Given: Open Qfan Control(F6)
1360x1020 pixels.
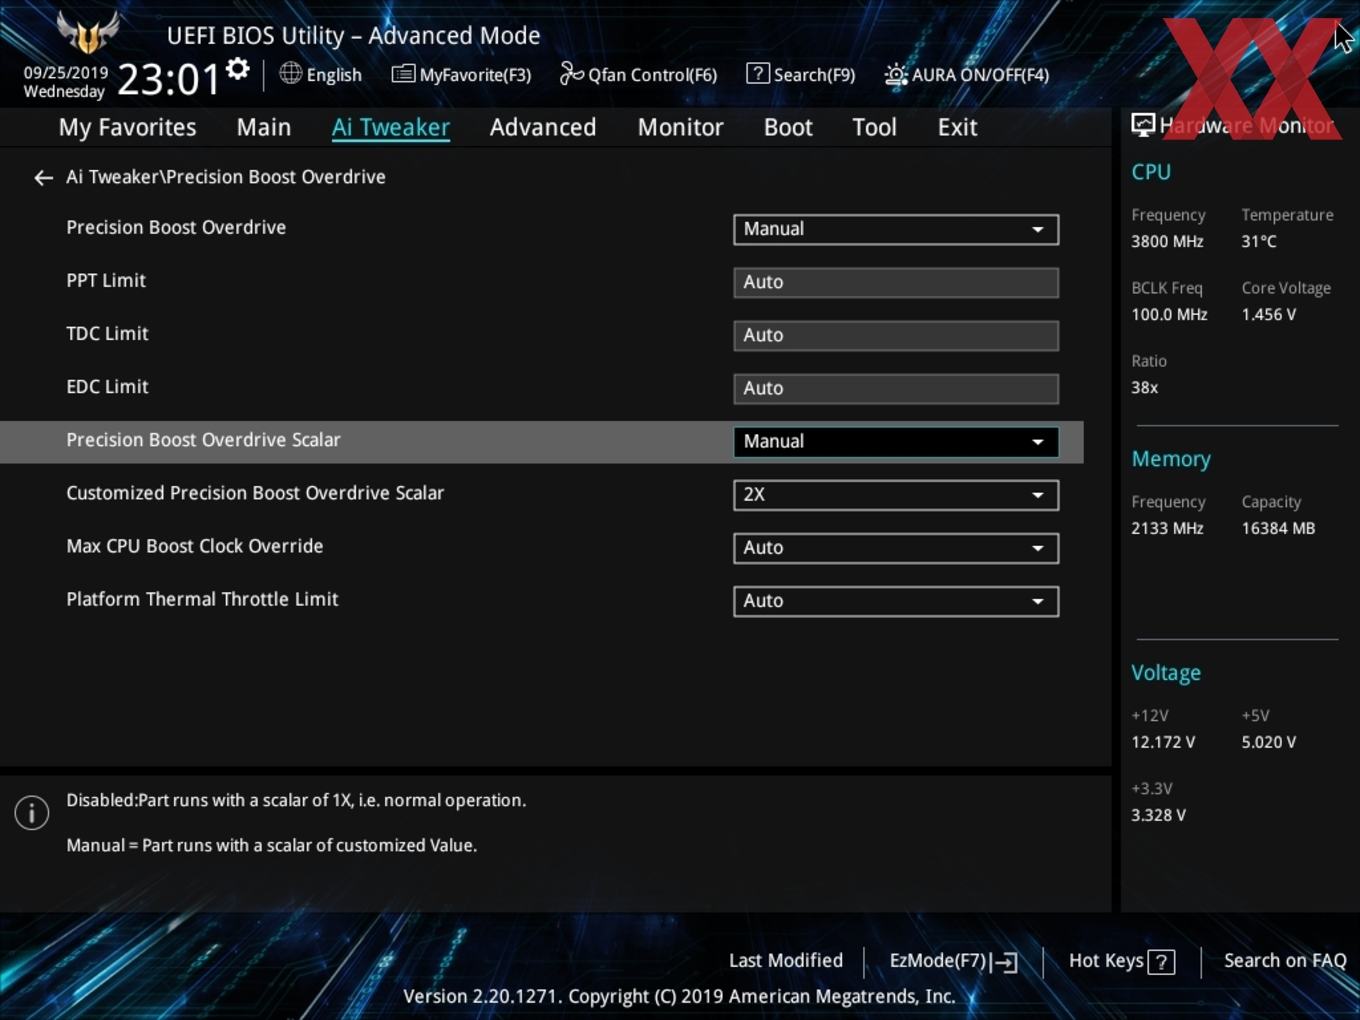Looking at the screenshot, I should [x=638, y=74].
